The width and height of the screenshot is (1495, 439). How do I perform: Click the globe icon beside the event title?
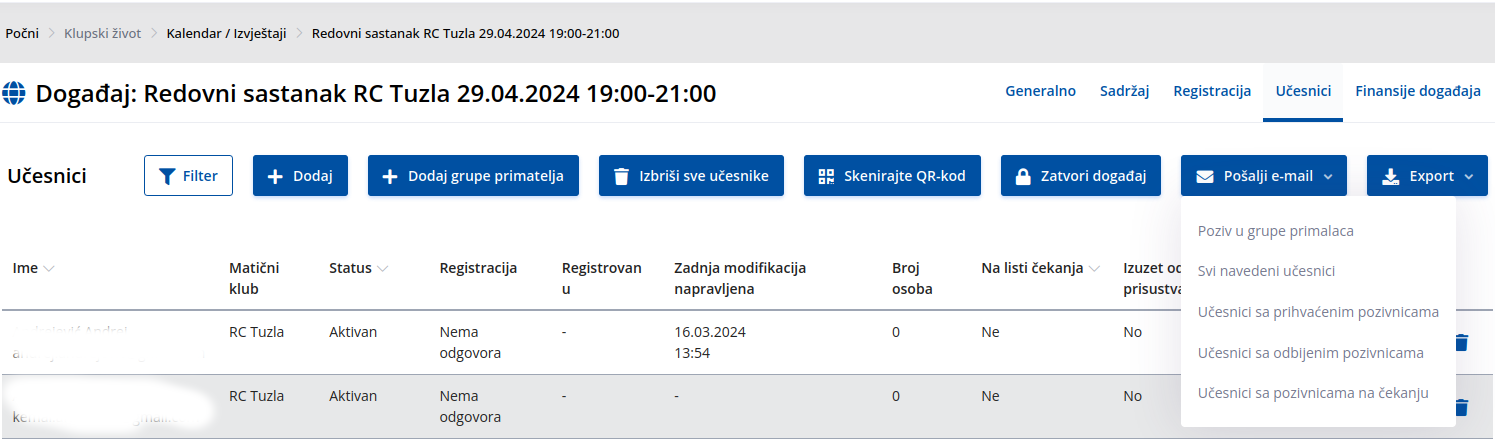(x=15, y=94)
